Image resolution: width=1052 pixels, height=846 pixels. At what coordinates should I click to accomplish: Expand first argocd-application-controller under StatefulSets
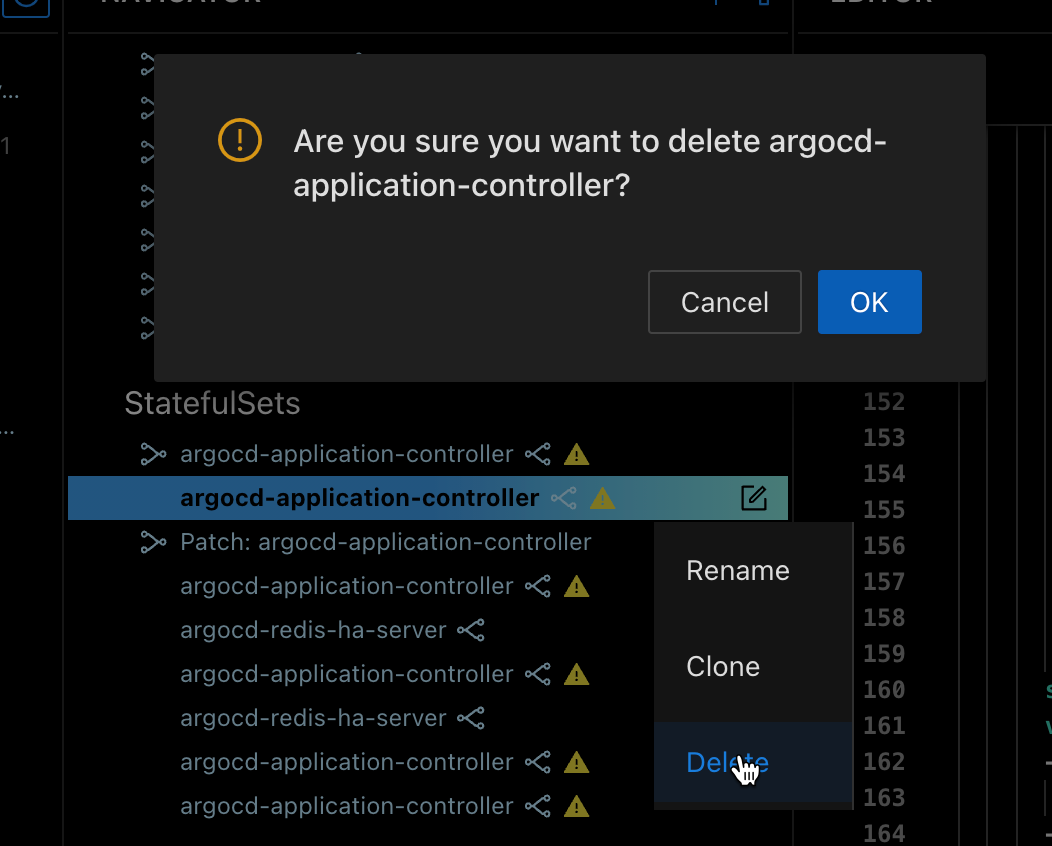(153, 454)
